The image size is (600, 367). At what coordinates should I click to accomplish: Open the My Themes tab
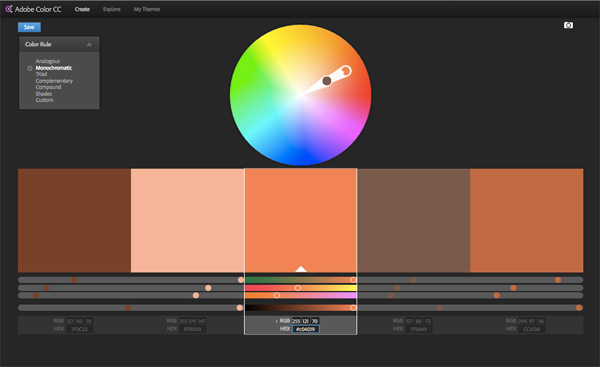point(147,9)
